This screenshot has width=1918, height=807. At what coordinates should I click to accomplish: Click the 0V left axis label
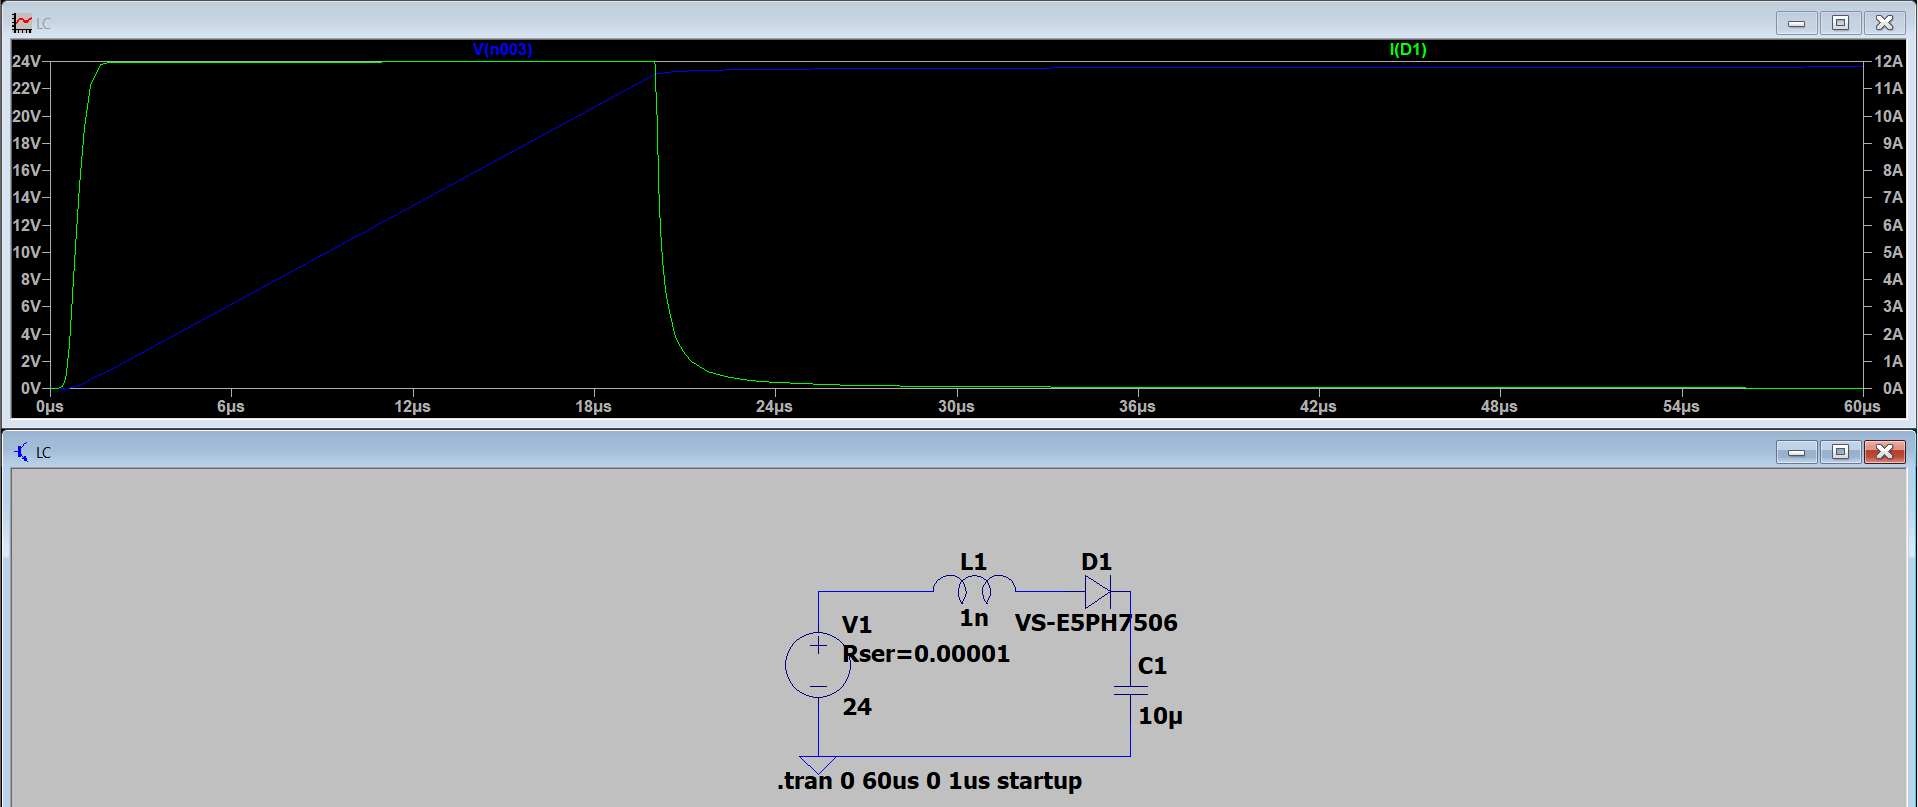click(31, 388)
